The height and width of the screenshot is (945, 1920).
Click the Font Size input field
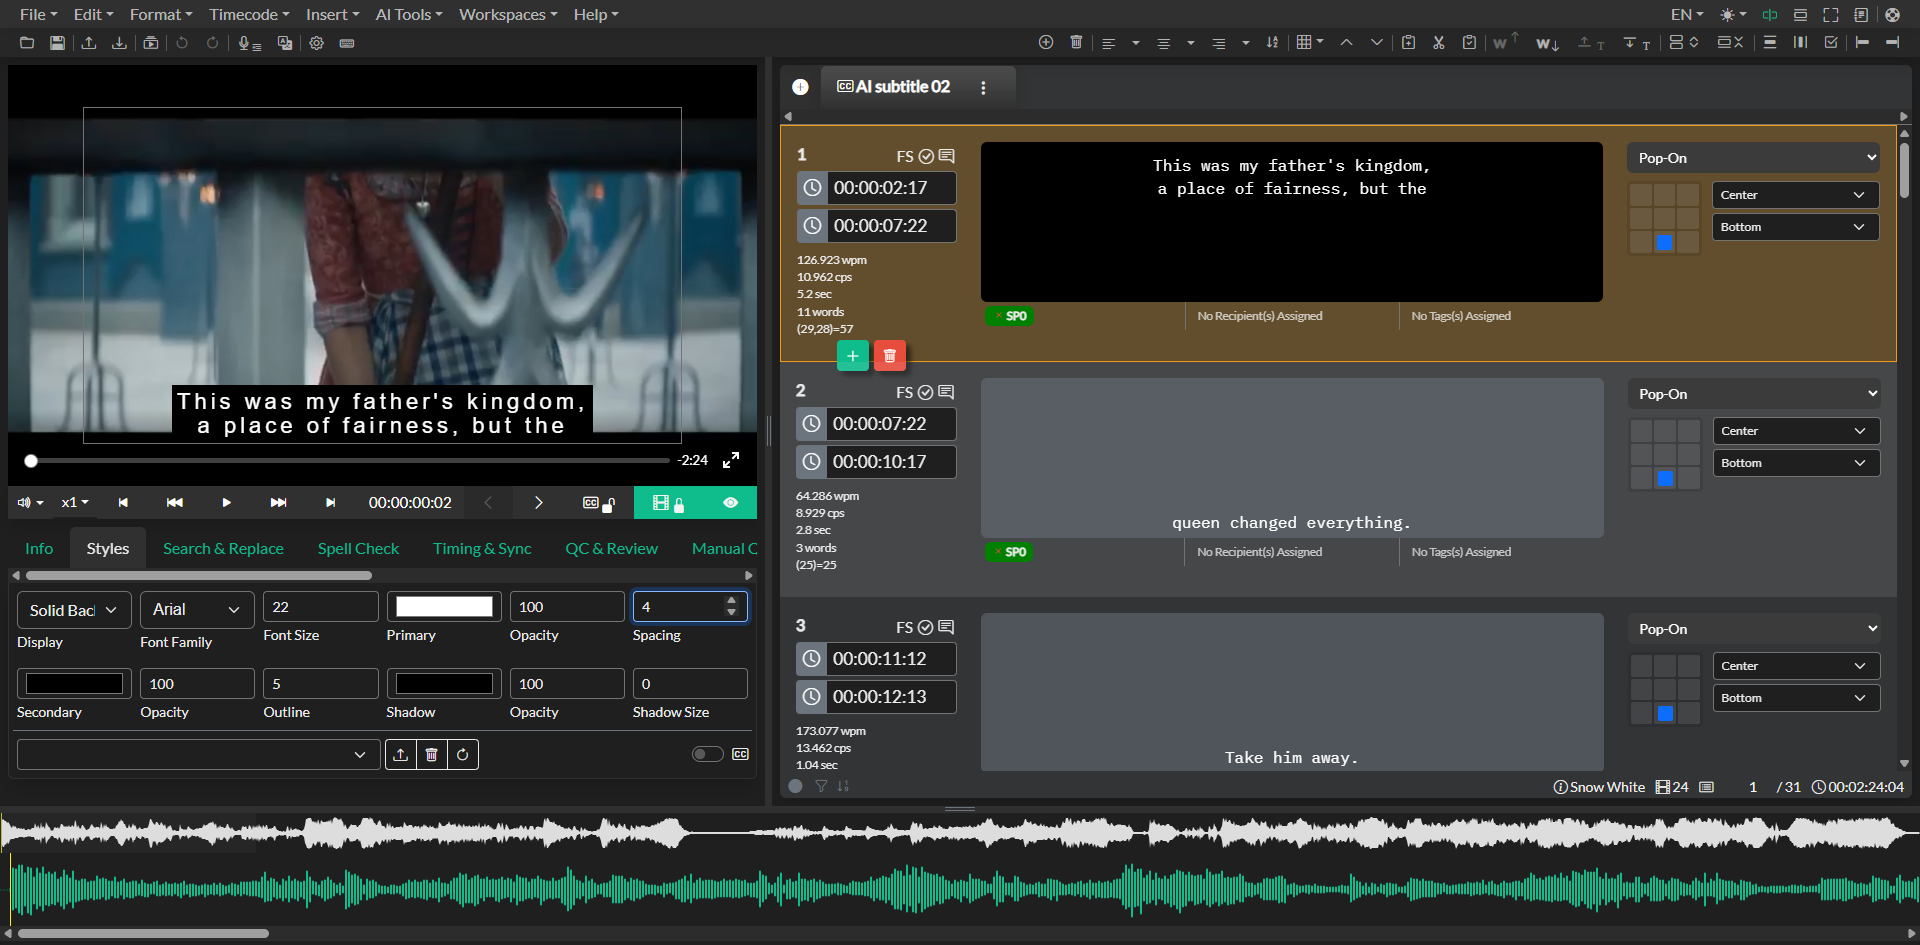tap(320, 607)
